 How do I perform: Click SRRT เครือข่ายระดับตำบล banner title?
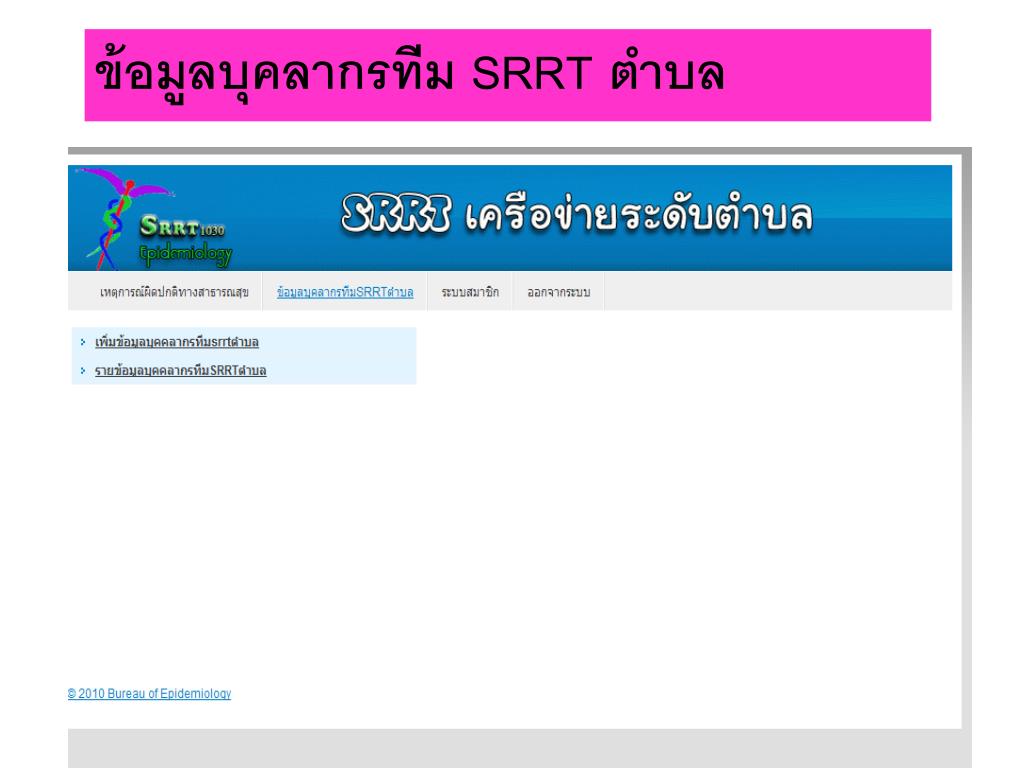click(x=577, y=214)
